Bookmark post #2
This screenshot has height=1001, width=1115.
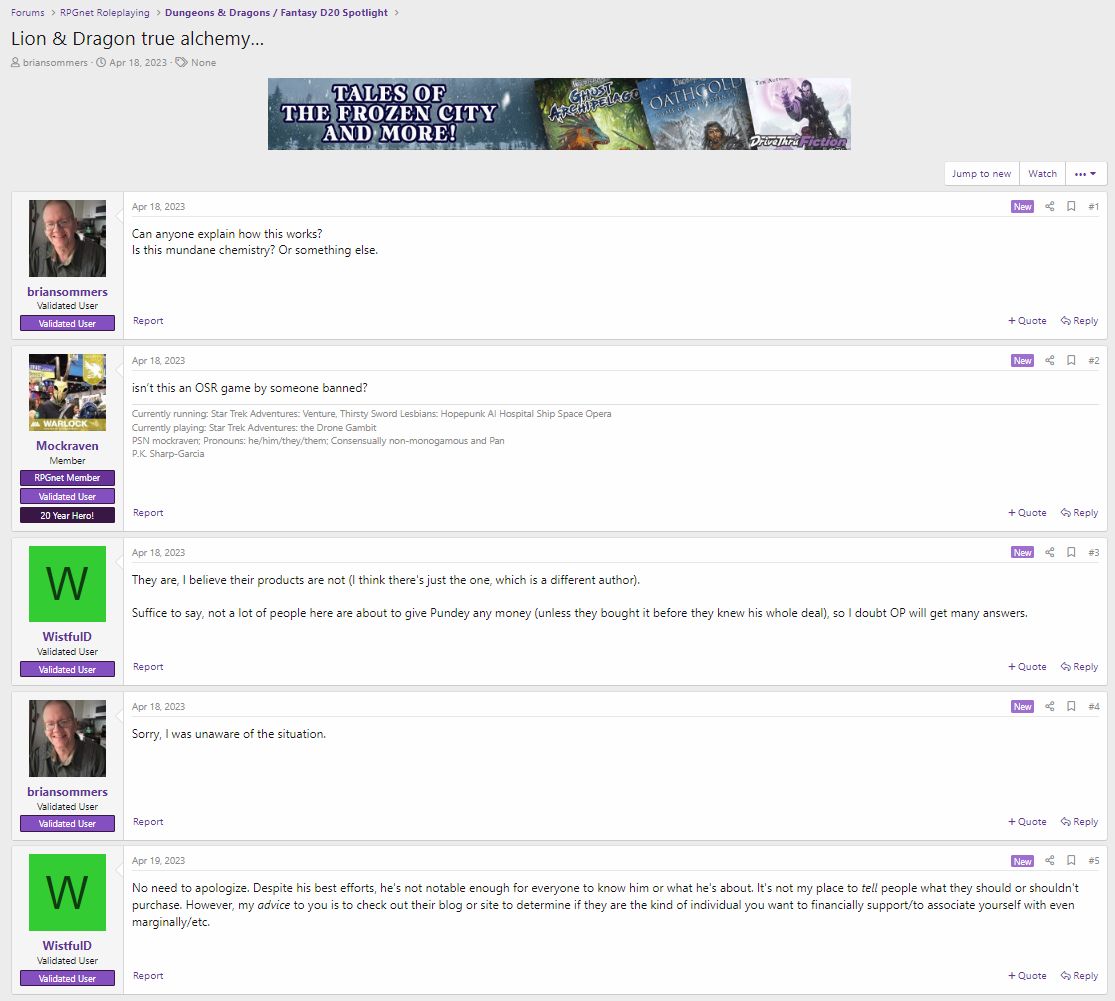(1071, 360)
